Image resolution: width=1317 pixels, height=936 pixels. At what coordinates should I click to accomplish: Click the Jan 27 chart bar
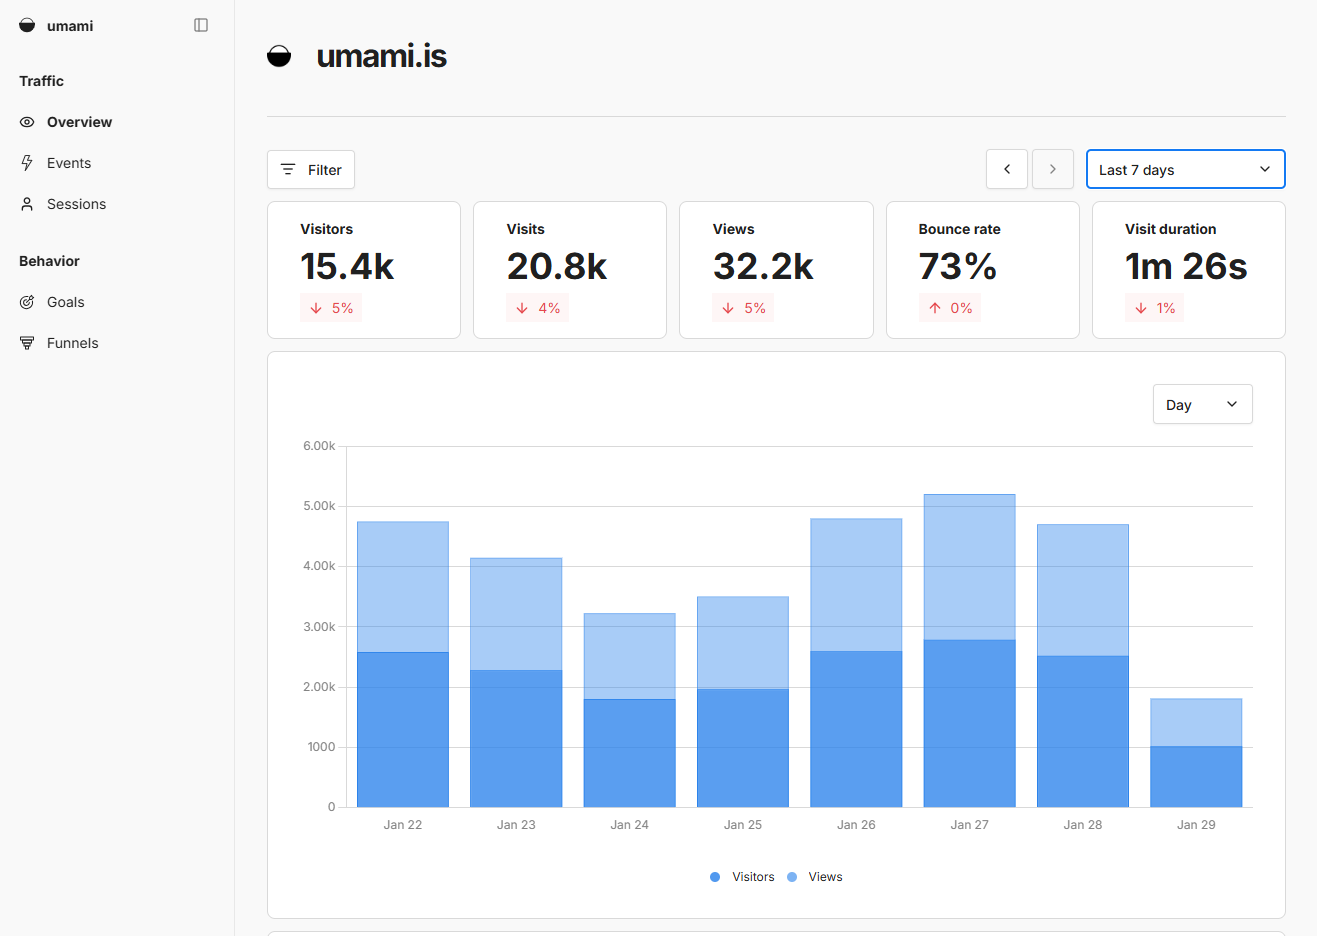tap(969, 650)
